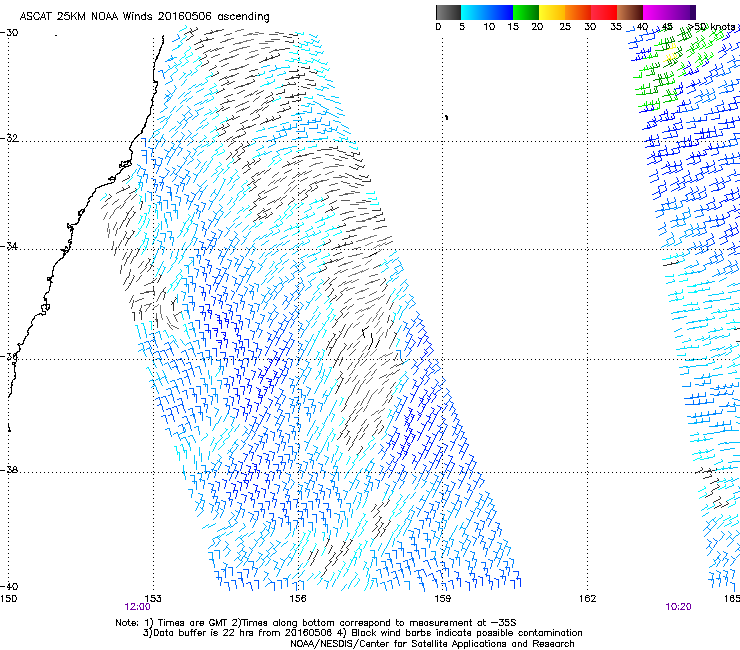Click the purple '10:20' time label
740x650 pixels.
pyautogui.click(x=678, y=607)
